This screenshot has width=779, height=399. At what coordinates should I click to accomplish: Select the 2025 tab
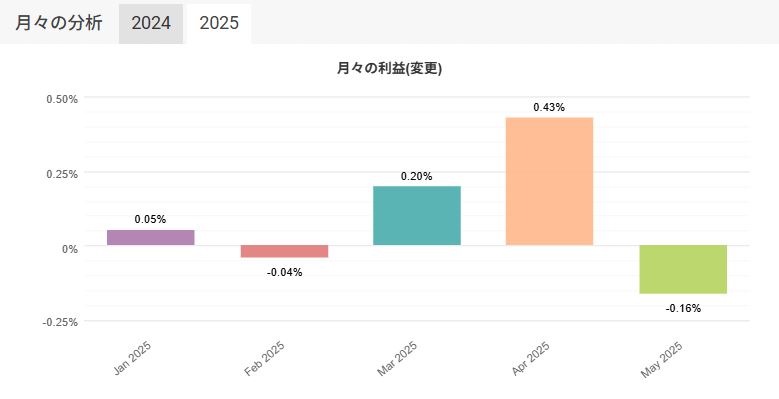(219, 23)
